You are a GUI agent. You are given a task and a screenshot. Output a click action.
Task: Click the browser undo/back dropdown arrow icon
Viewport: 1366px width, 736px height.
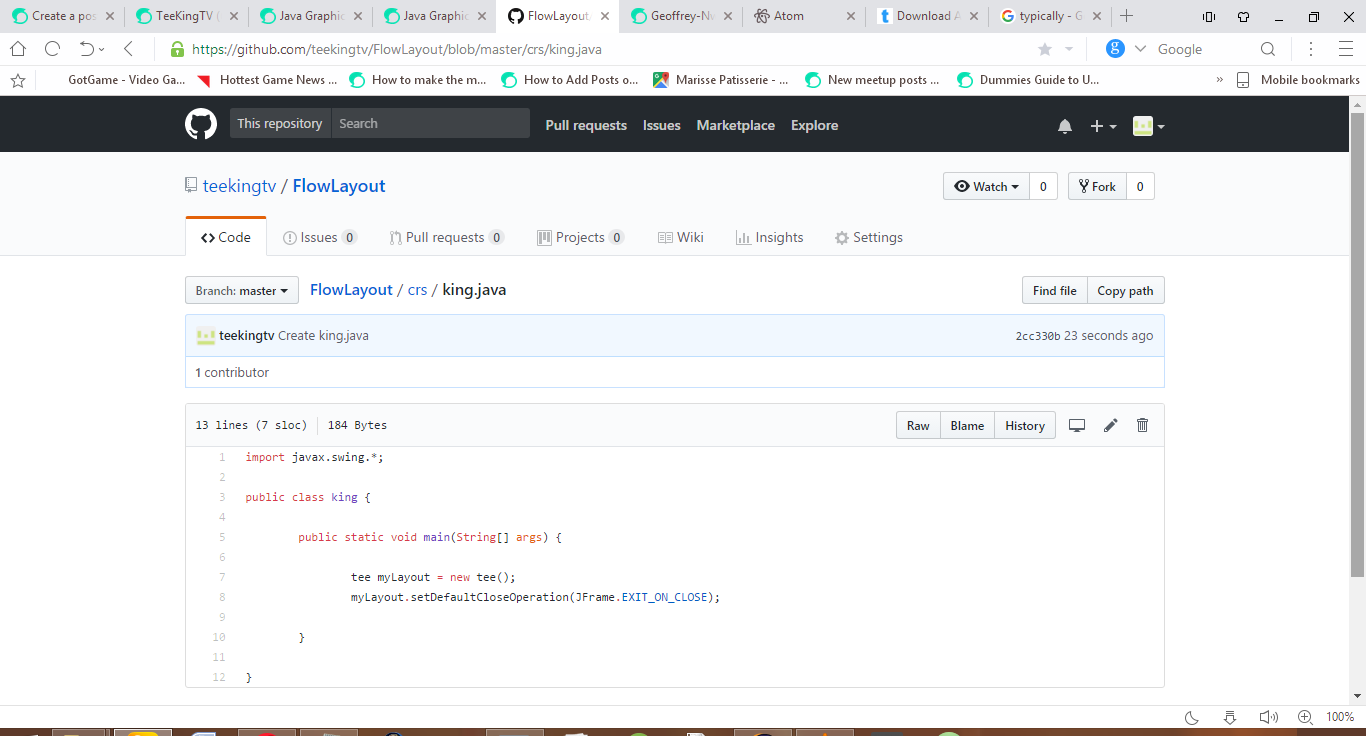92,49
